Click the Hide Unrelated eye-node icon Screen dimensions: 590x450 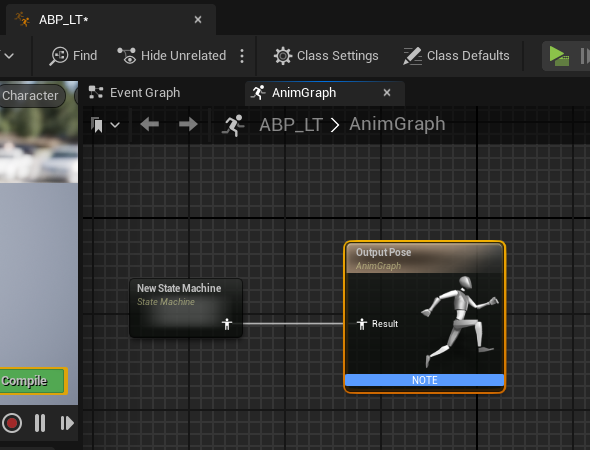coord(126,55)
